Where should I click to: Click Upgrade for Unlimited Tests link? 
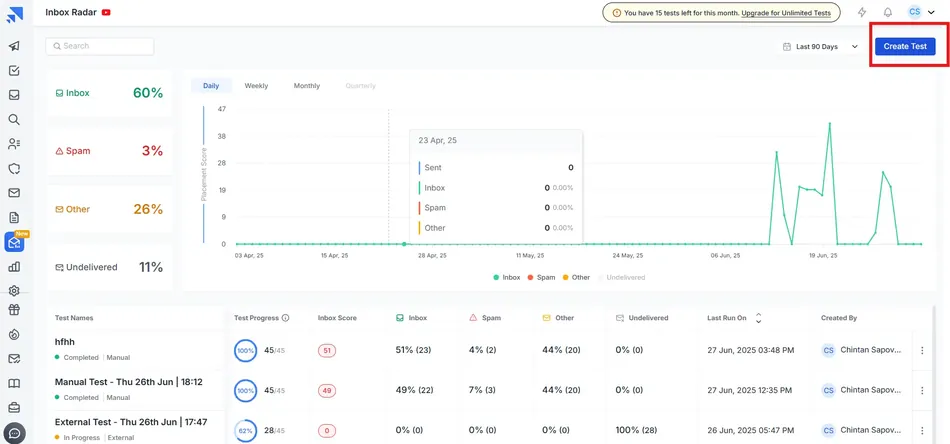pos(786,12)
